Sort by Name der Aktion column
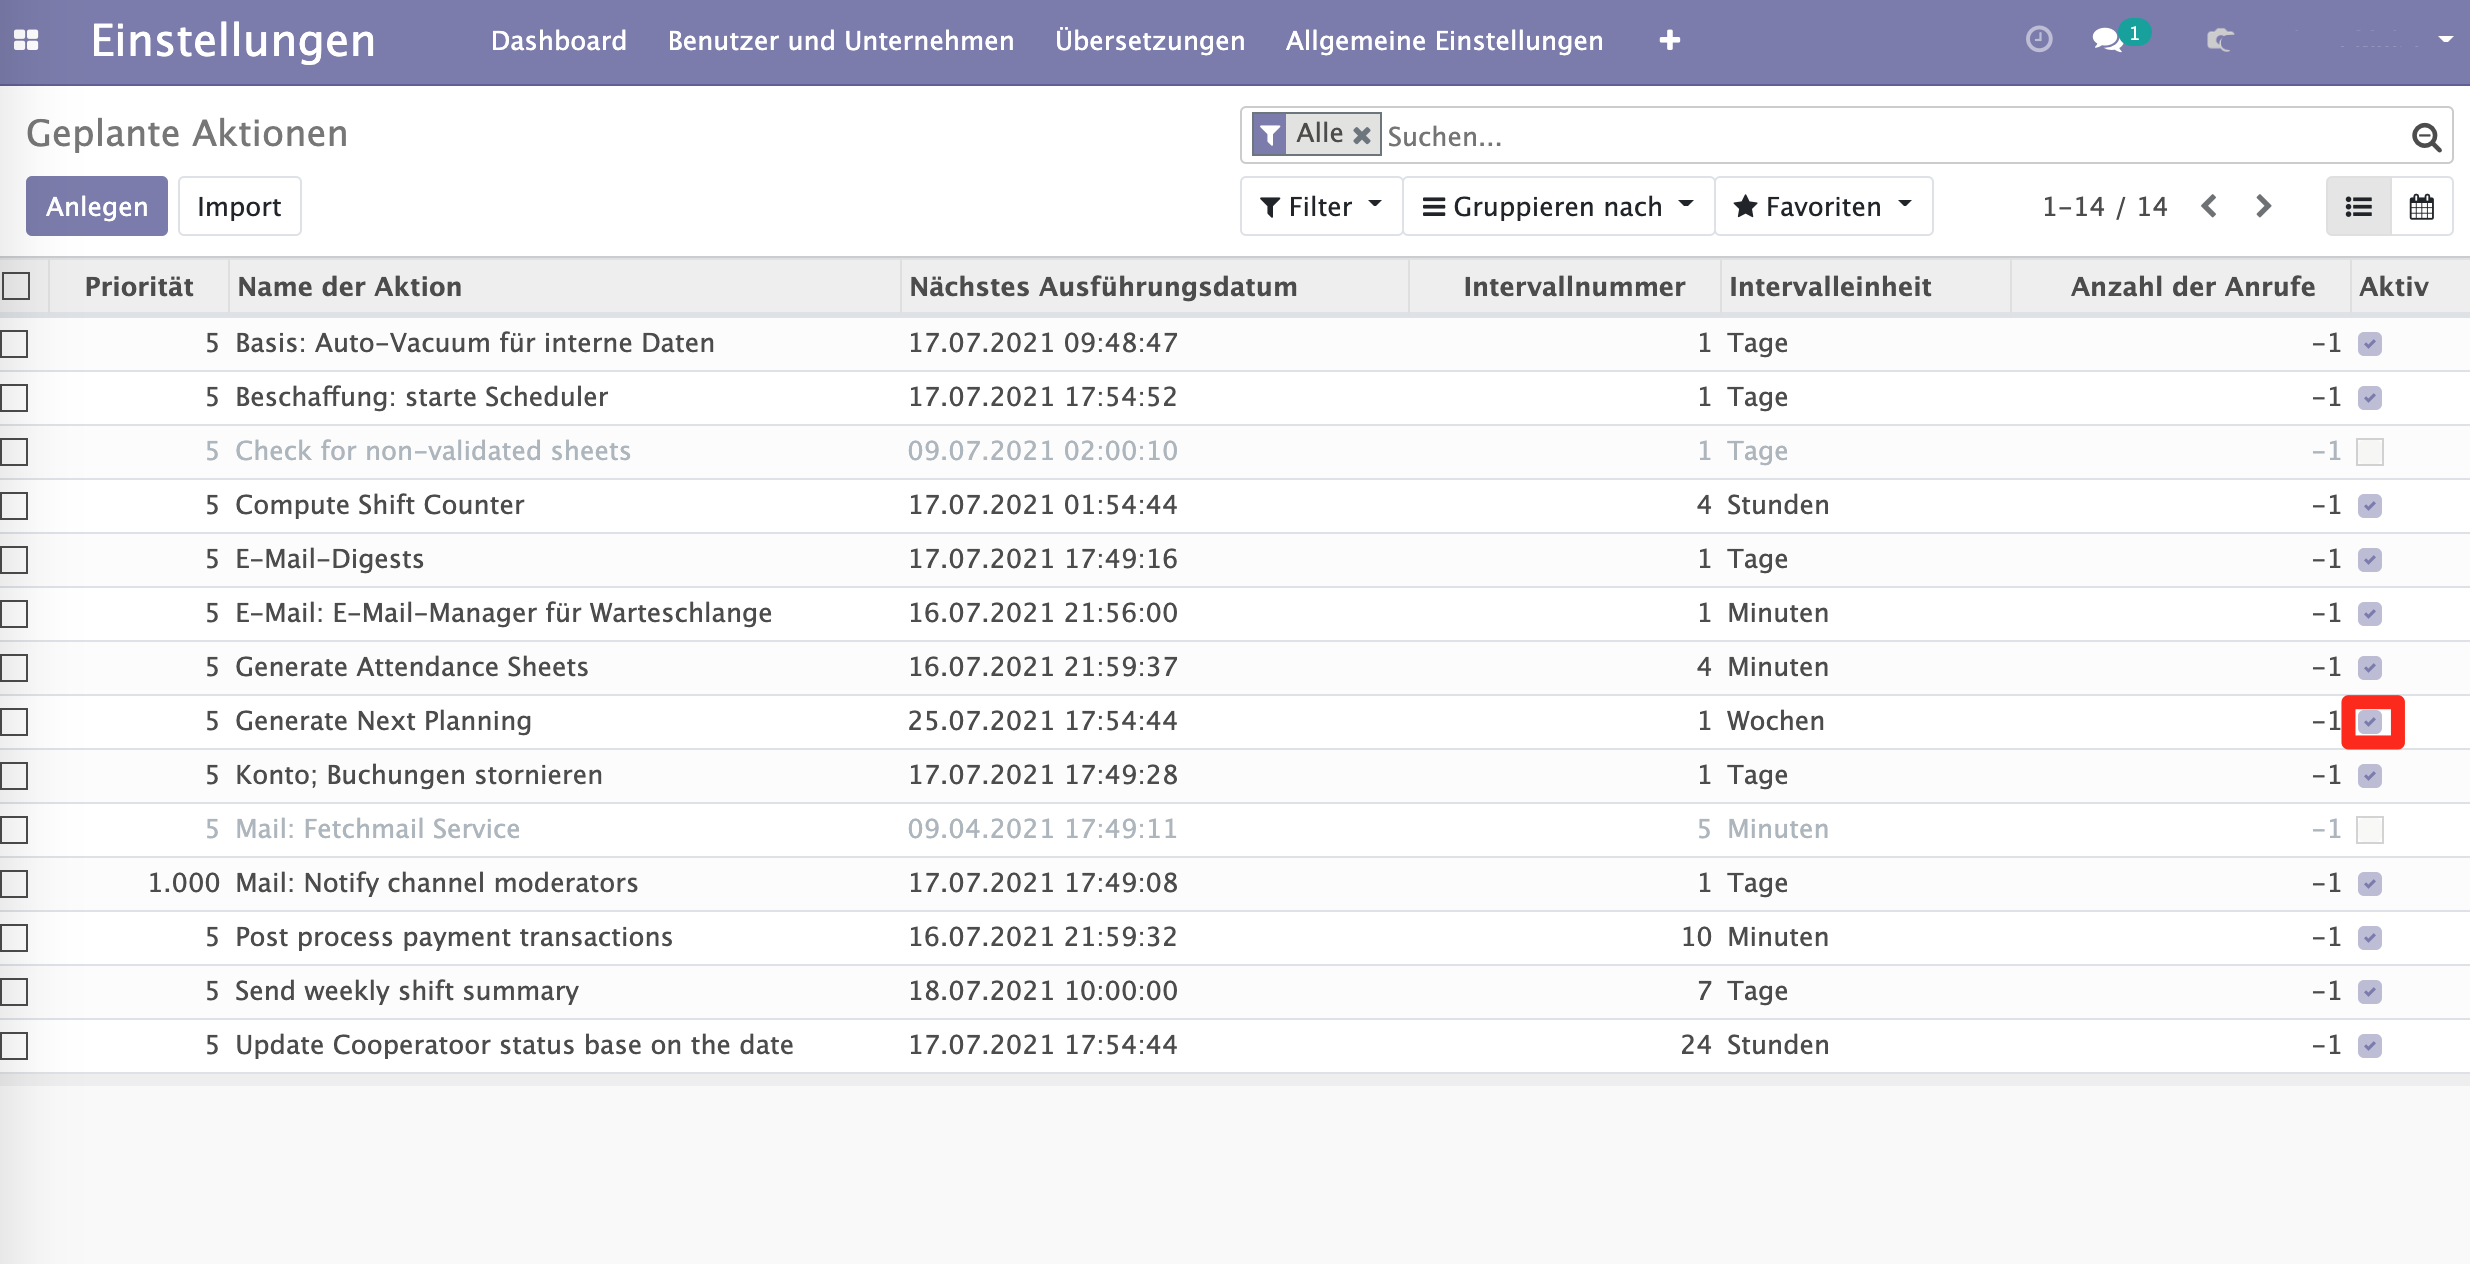This screenshot has width=2470, height=1264. [565, 286]
